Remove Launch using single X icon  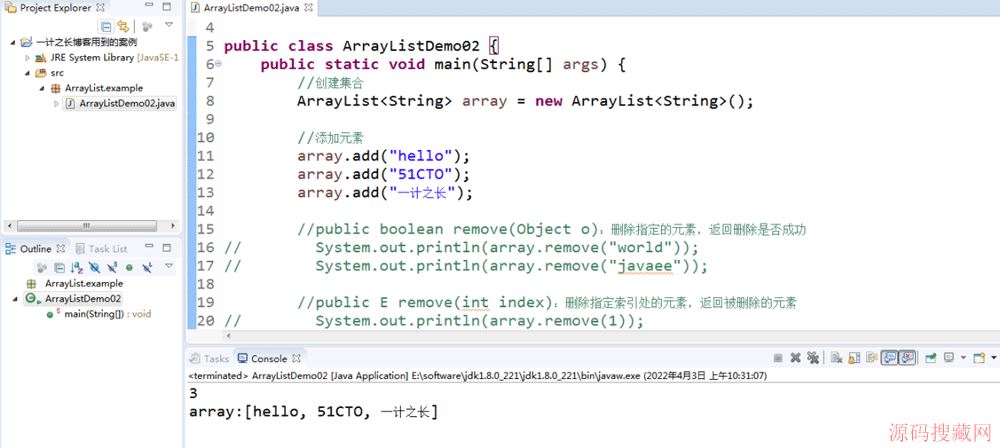[x=795, y=358]
